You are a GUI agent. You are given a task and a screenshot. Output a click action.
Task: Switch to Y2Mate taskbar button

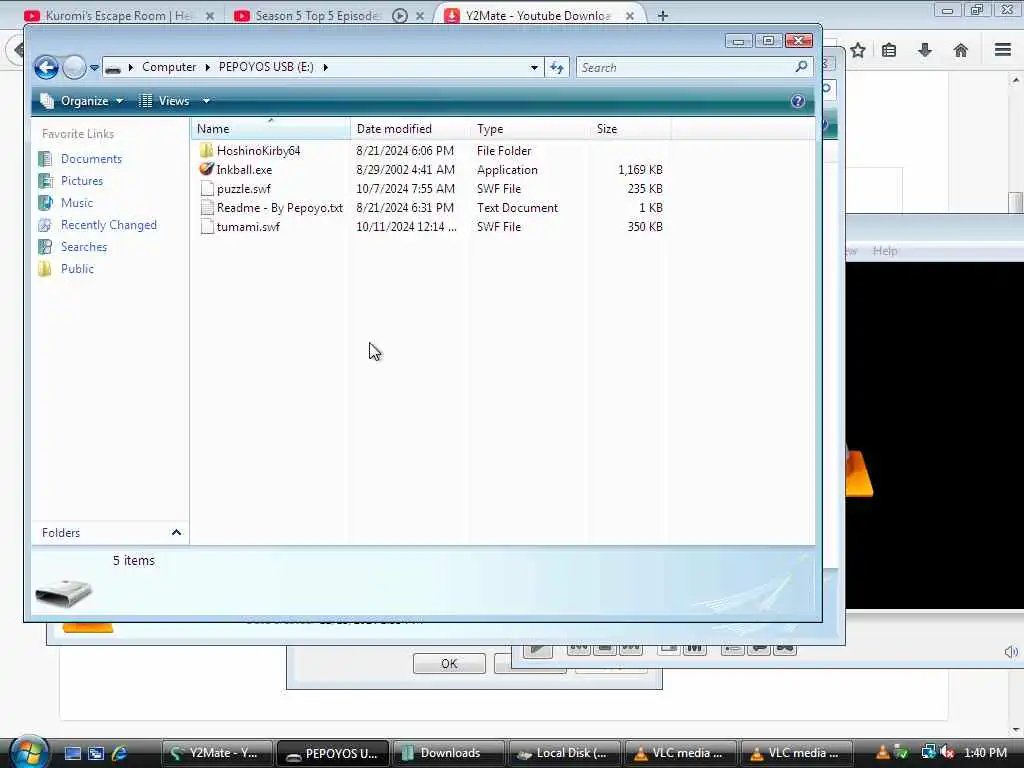217,753
